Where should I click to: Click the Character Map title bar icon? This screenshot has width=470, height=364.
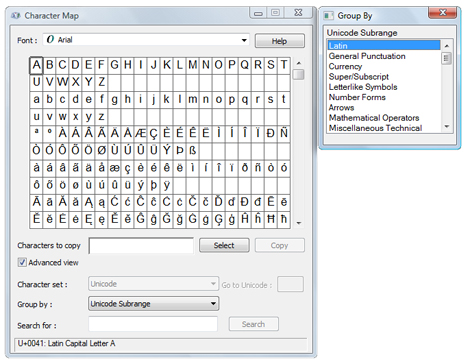pyautogui.click(x=16, y=16)
